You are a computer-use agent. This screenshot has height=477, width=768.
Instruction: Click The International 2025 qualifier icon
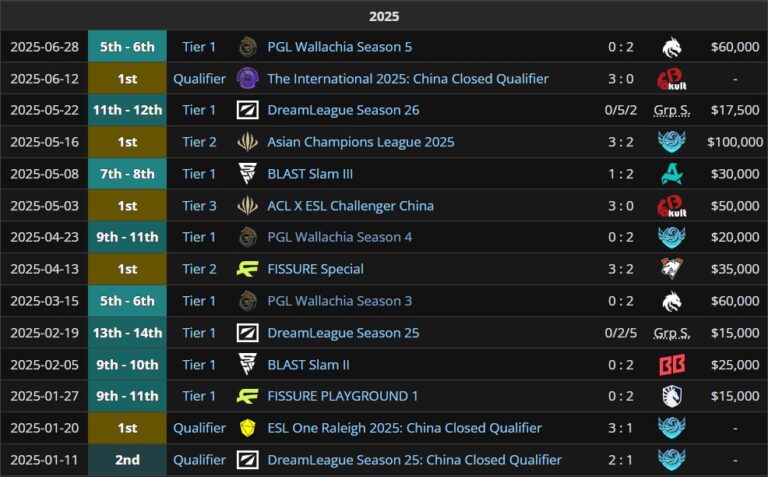[248, 79]
